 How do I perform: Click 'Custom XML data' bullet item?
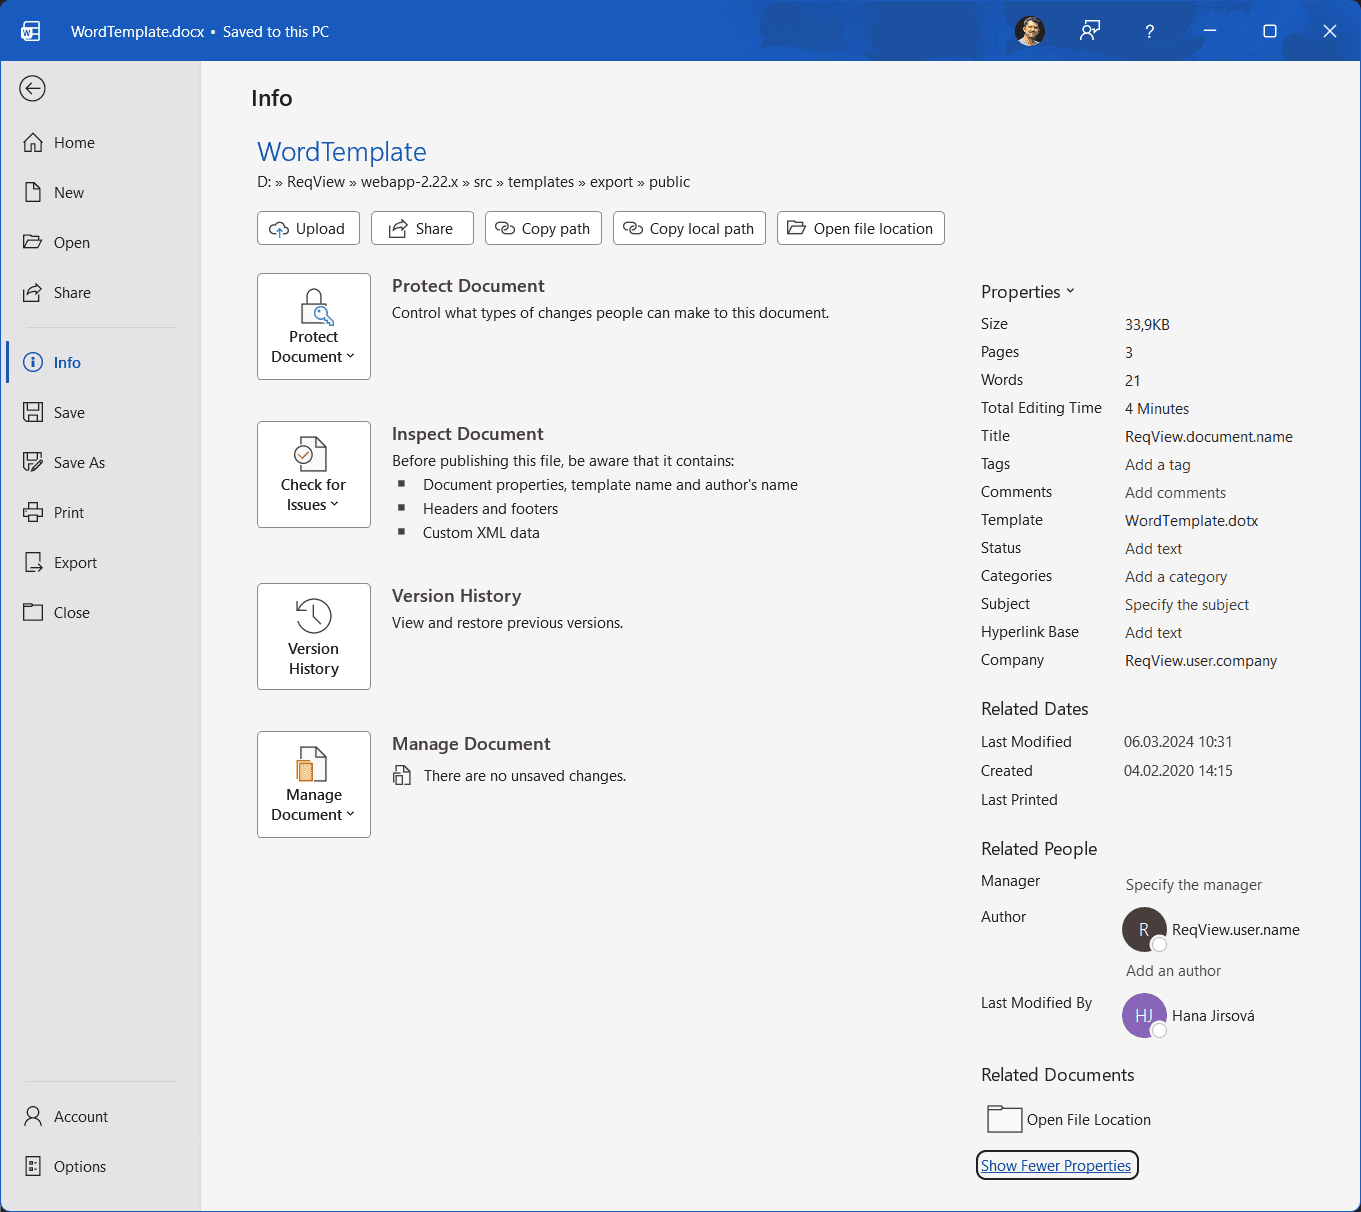point(481,533)
